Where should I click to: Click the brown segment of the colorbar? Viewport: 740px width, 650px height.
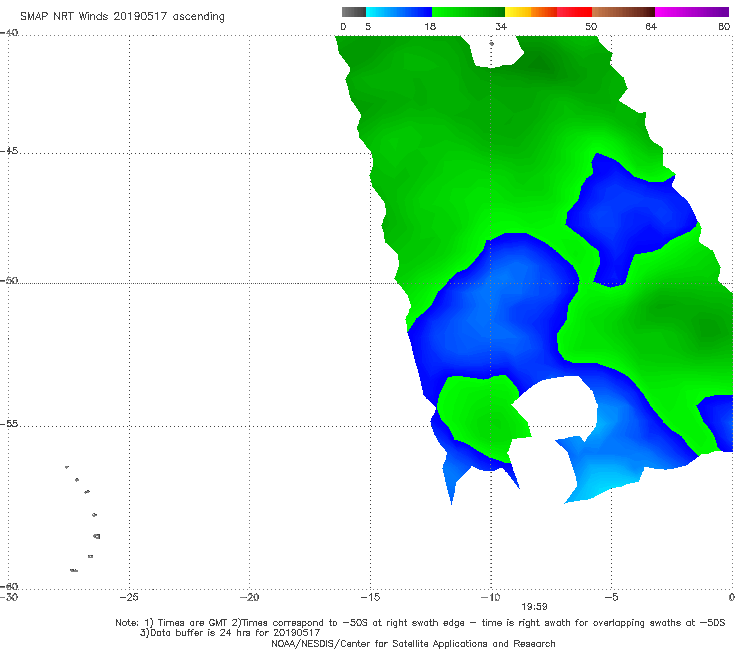[623, 12]
